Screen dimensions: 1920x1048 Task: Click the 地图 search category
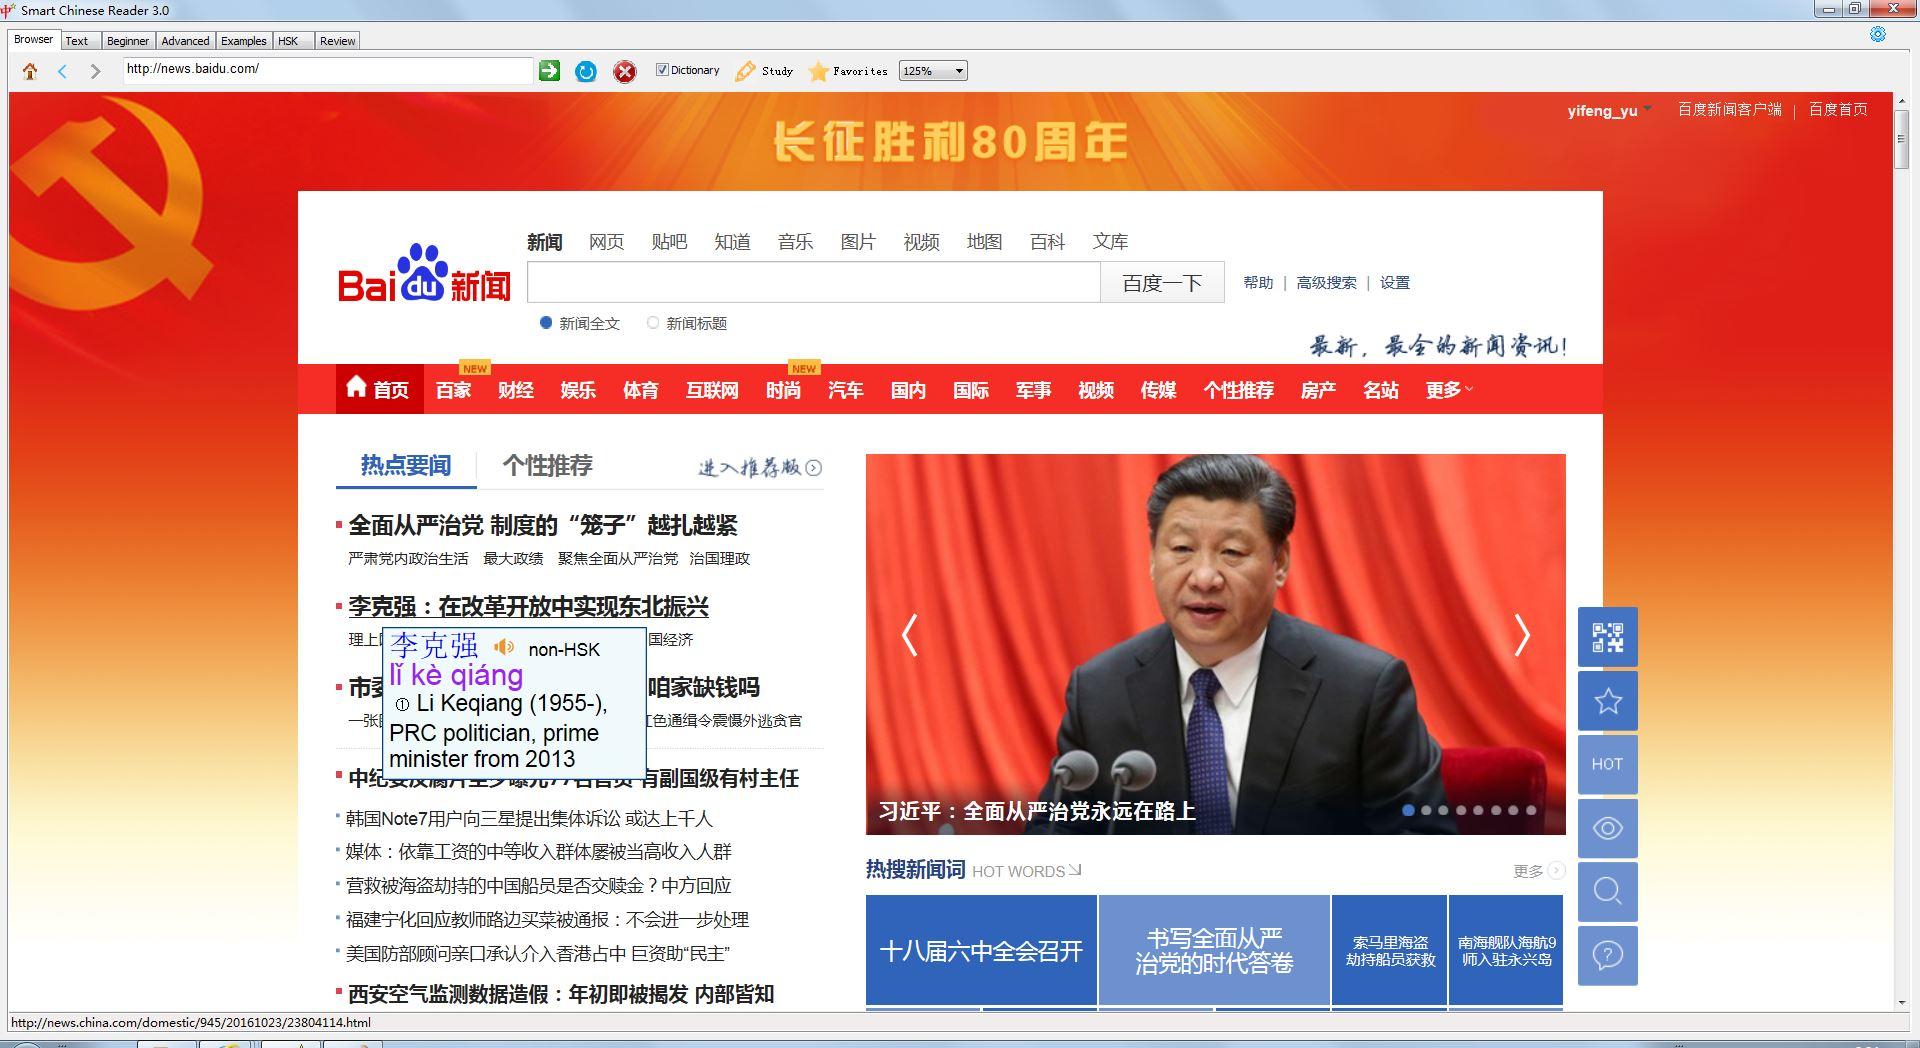pyautogui.click(x=984, y=242)
